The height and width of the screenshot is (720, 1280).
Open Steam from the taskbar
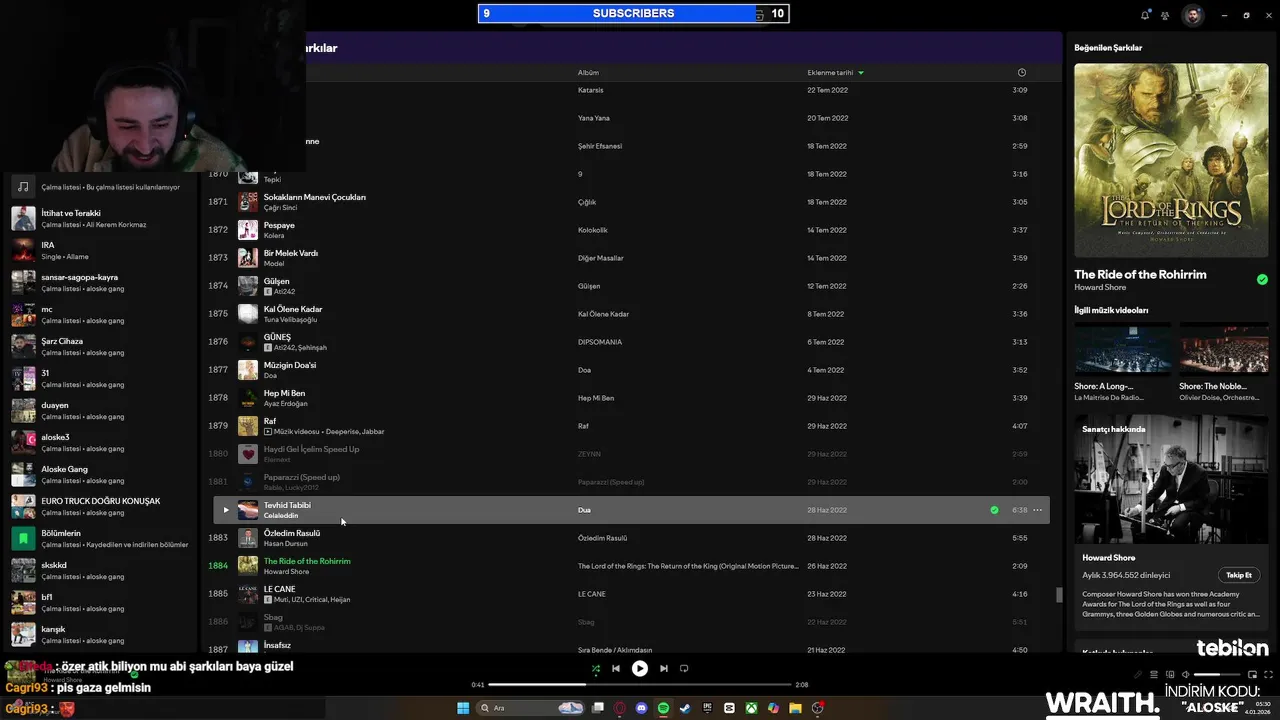point(685,708)
